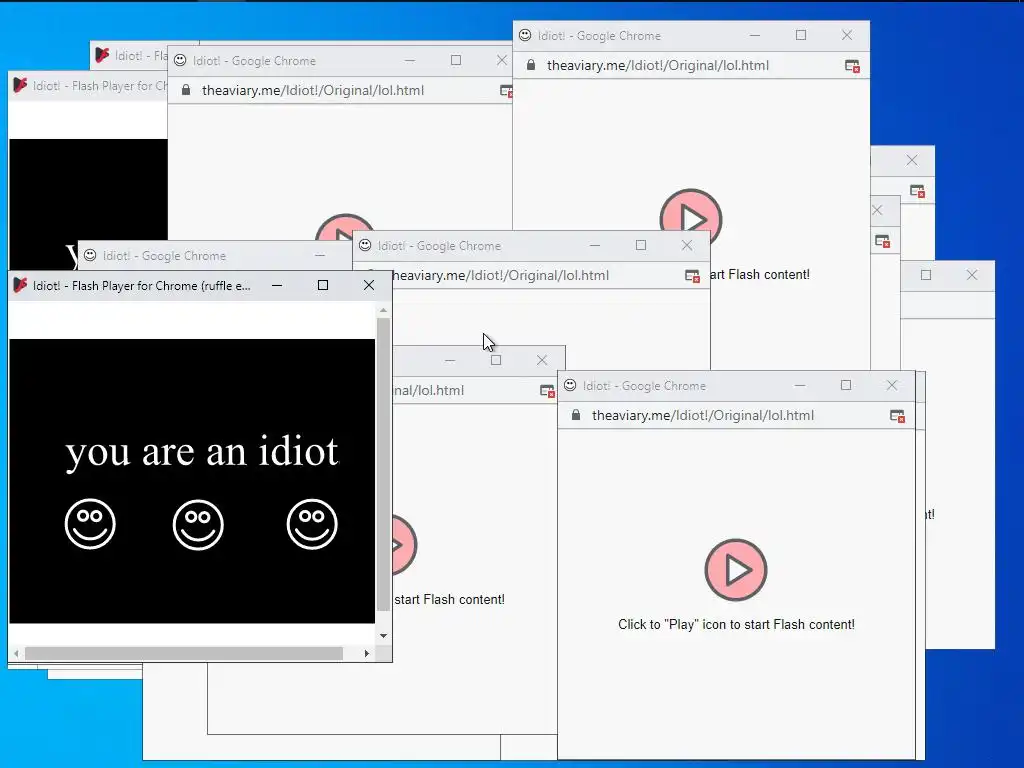This screenshot has height=768, width=1024.
Task: Click the vertical scrollbar thumb in Flash Player window
Action: click(383, 464)
